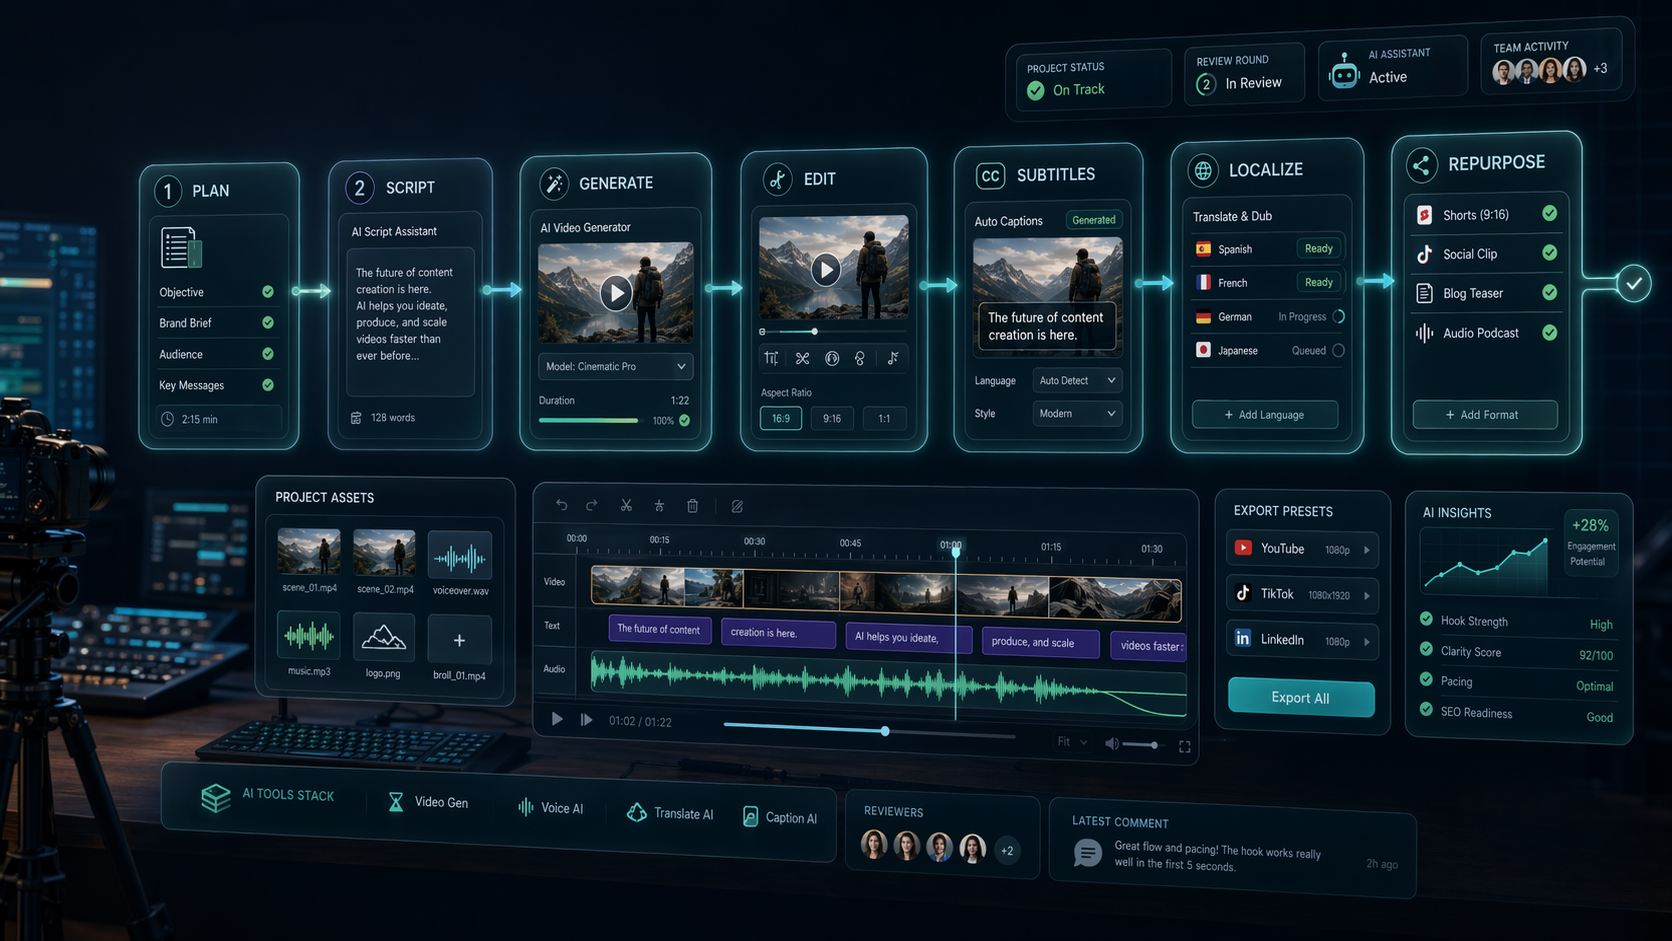Click the undo arrow in timeline toolbar
The width and height of the screenshot is (1672, 941).
tap(561, 505)
